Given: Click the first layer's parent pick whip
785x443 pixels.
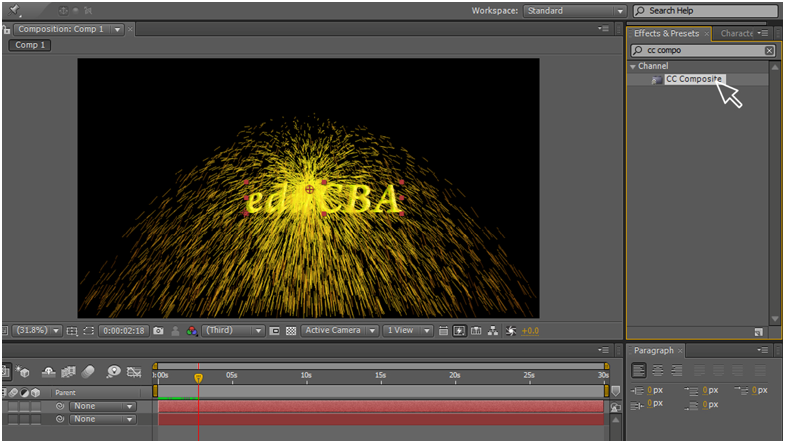Looking at the screenshot, I should click(60, 406).
